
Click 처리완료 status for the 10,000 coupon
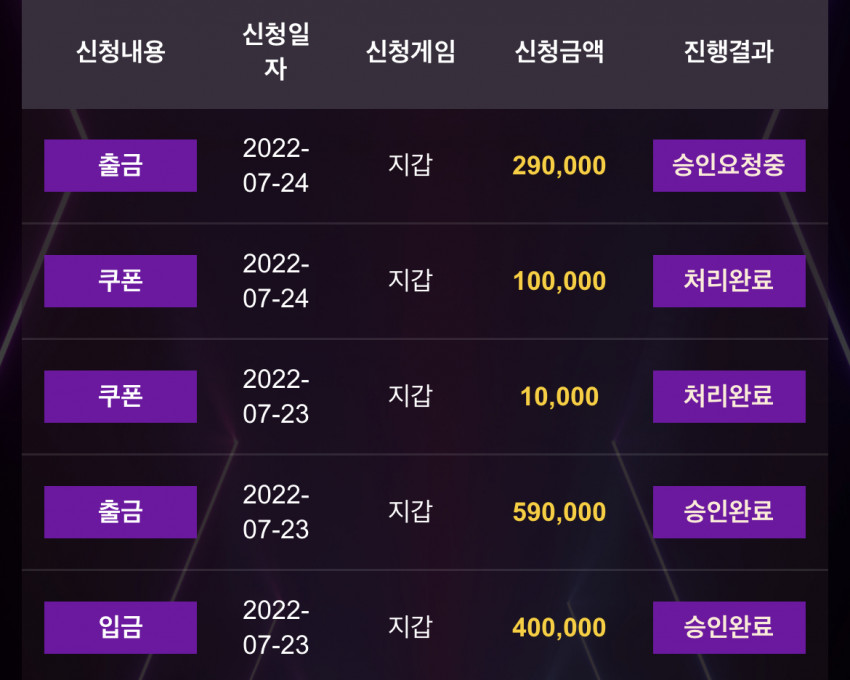coord(729,396)
